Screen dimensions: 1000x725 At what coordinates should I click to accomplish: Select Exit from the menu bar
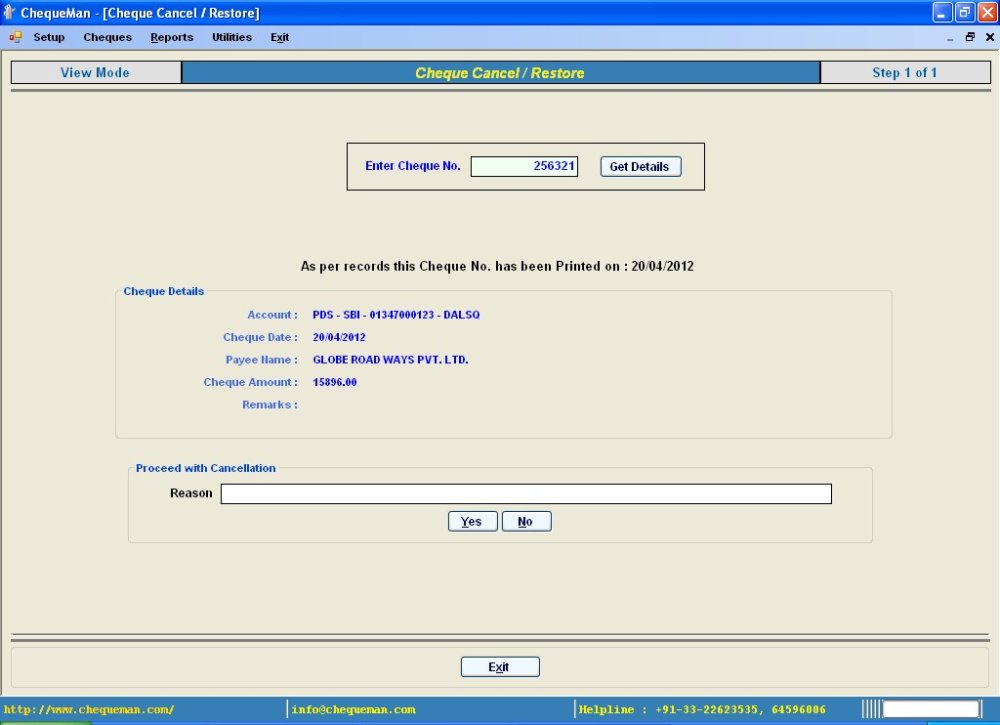point(279,37)
